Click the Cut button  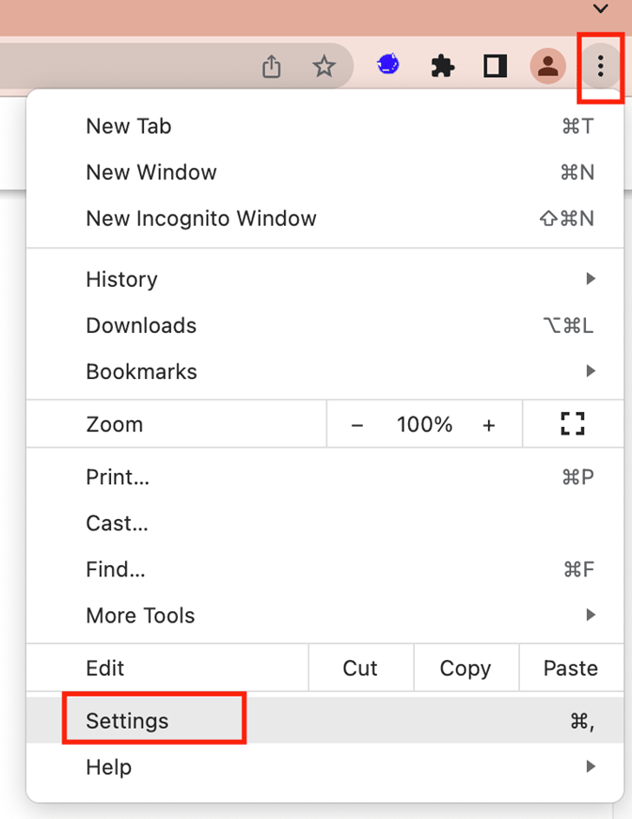[x=360, y=667]
